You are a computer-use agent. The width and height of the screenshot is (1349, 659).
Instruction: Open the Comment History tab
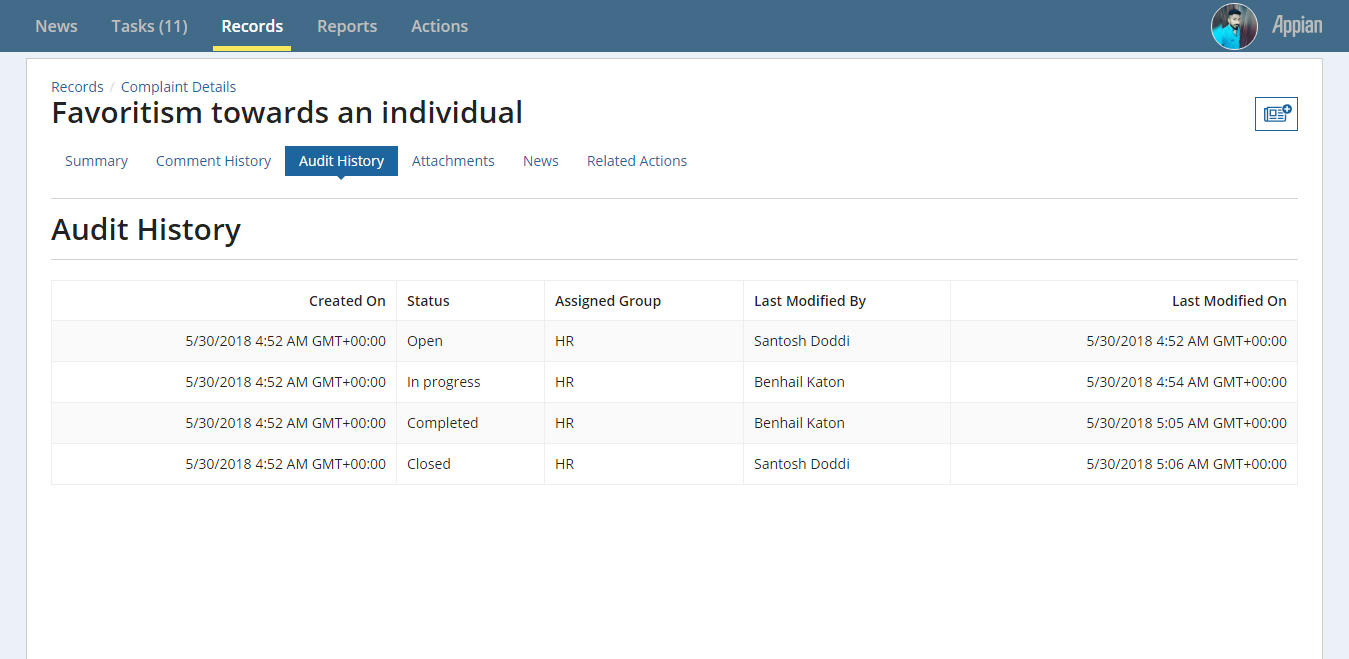213,161
